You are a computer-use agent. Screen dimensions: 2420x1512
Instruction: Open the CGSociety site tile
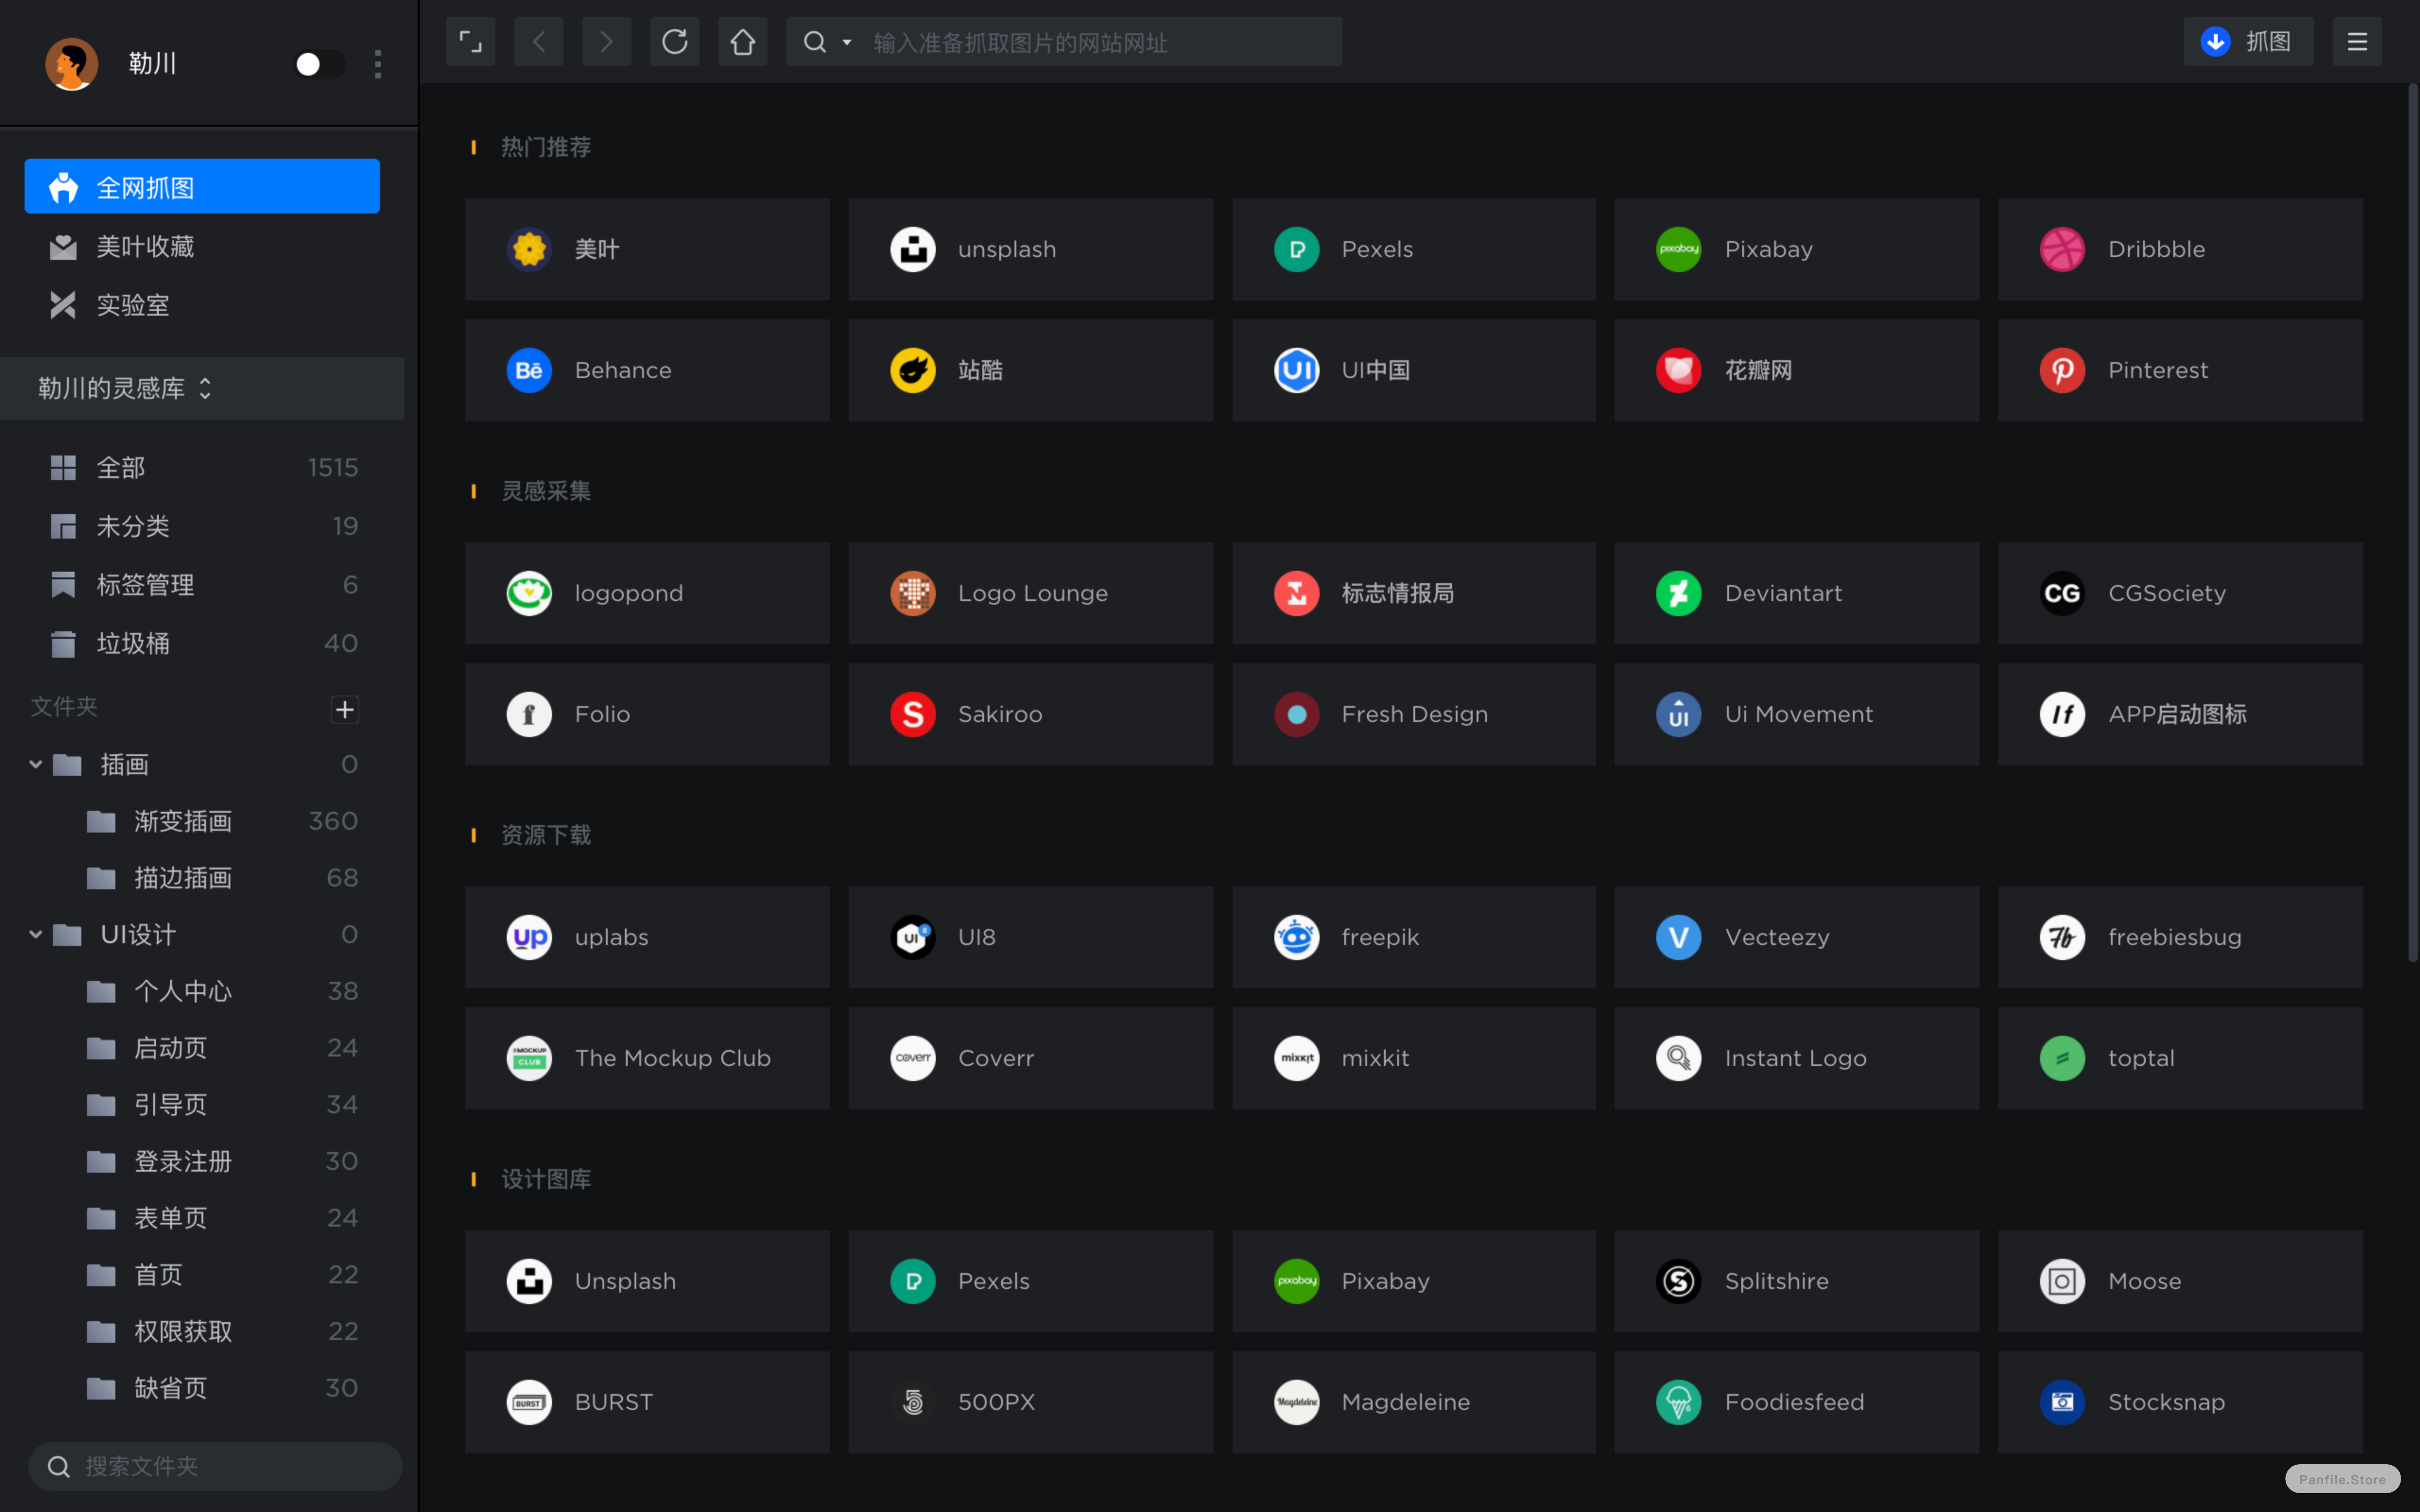[2180, 593]
